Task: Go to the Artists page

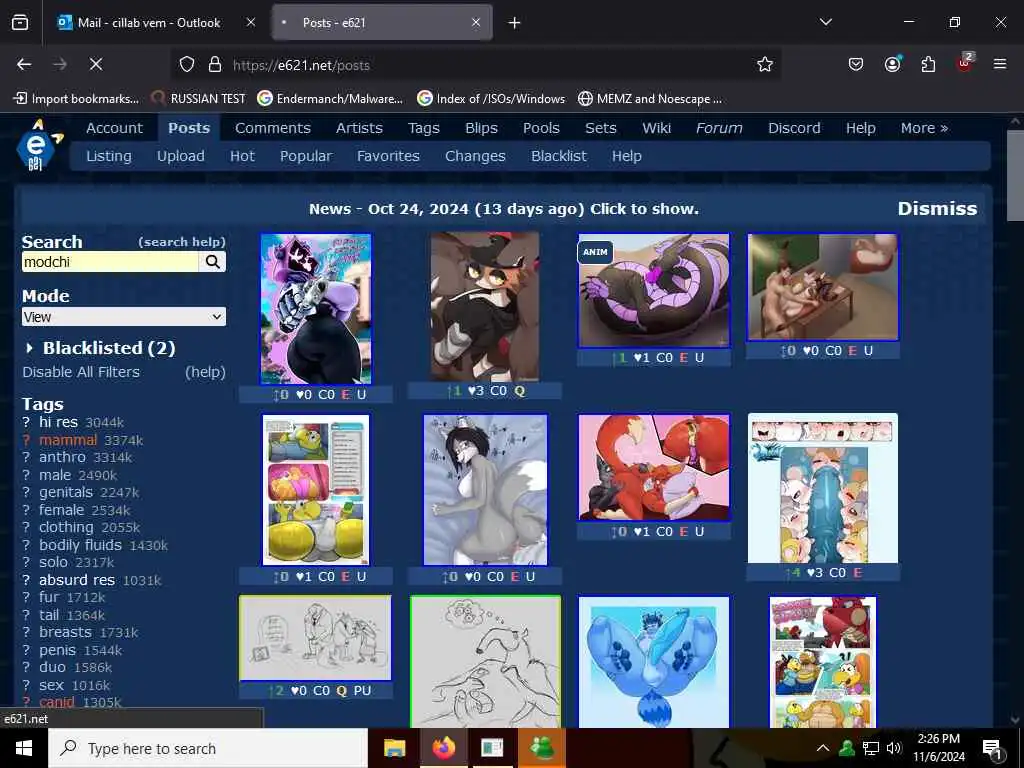Action: coord(359,128)
